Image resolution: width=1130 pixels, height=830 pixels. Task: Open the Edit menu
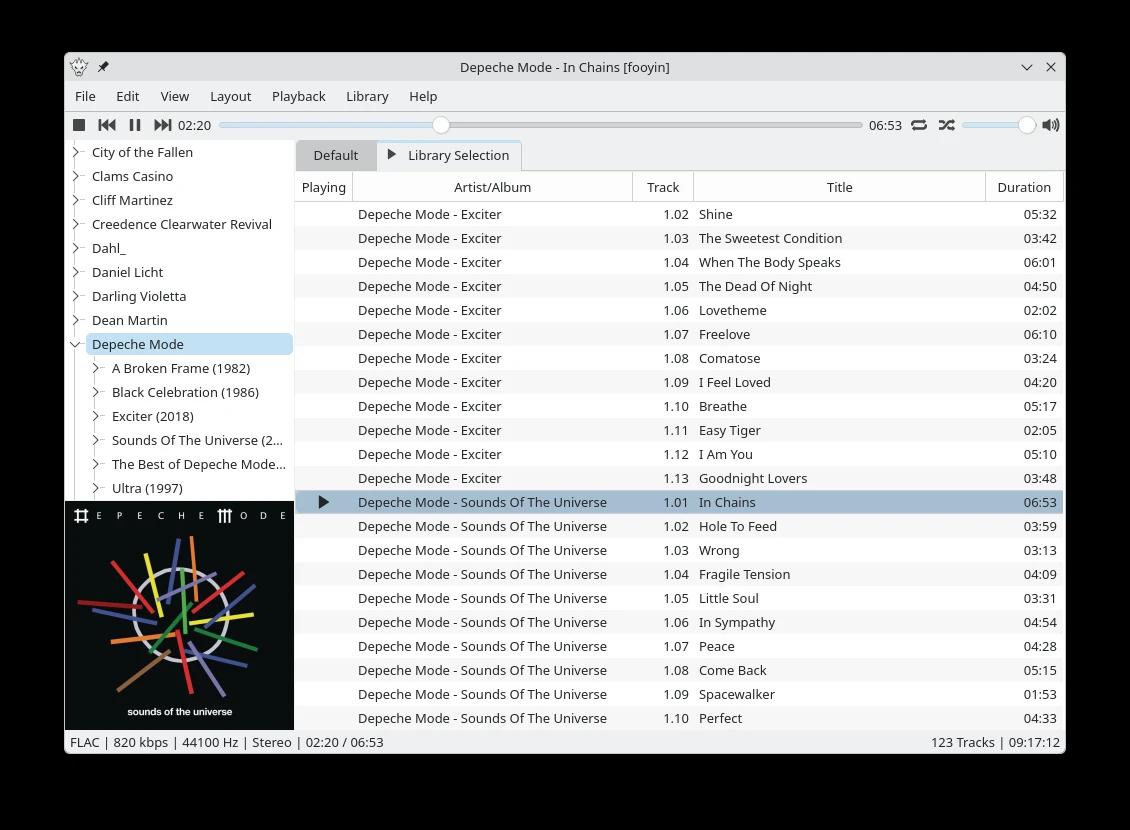point(128,97)
